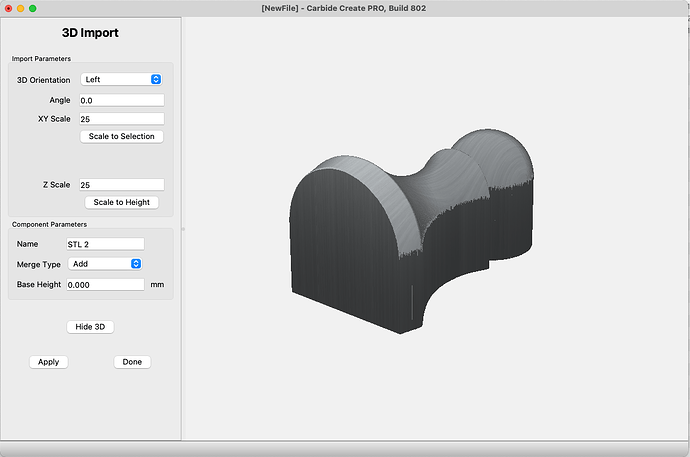Click the Base Height input field
The width and height of the screenshot is (690, 457).
click(105, 285)
